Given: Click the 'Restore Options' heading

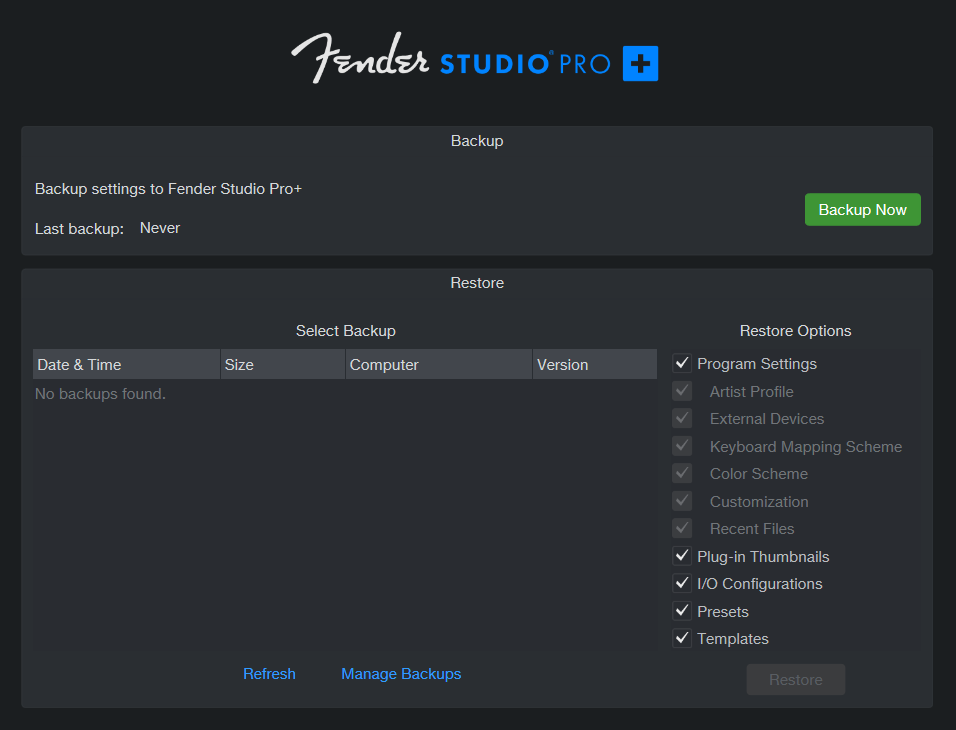Looking at the screenshot, I should [x=795, y=331].
